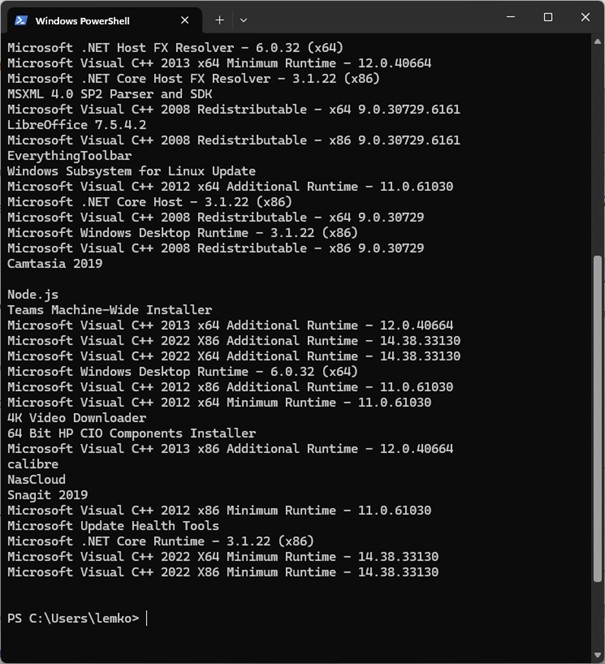This screenshot has width=605, height=664.
Task: Expand the new tab profile dropdown chevron
Action: point(243,19)
